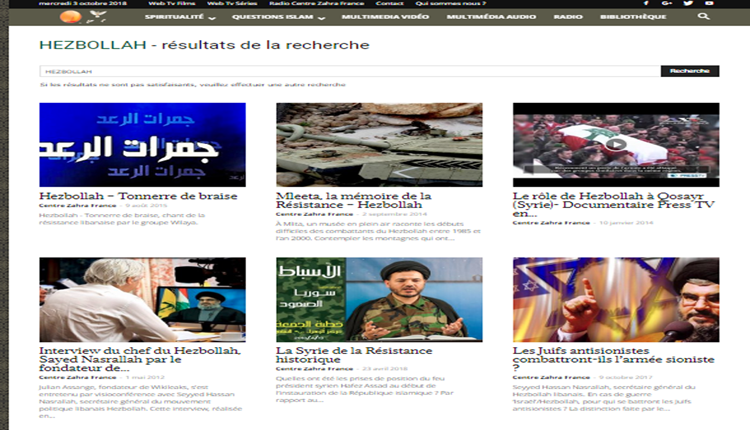This screenshot has width=750, height=430.
Task: Click author Centre Zahra France under Juifs antisionistes
Action: pyautogui.click(x=551, y=377)
